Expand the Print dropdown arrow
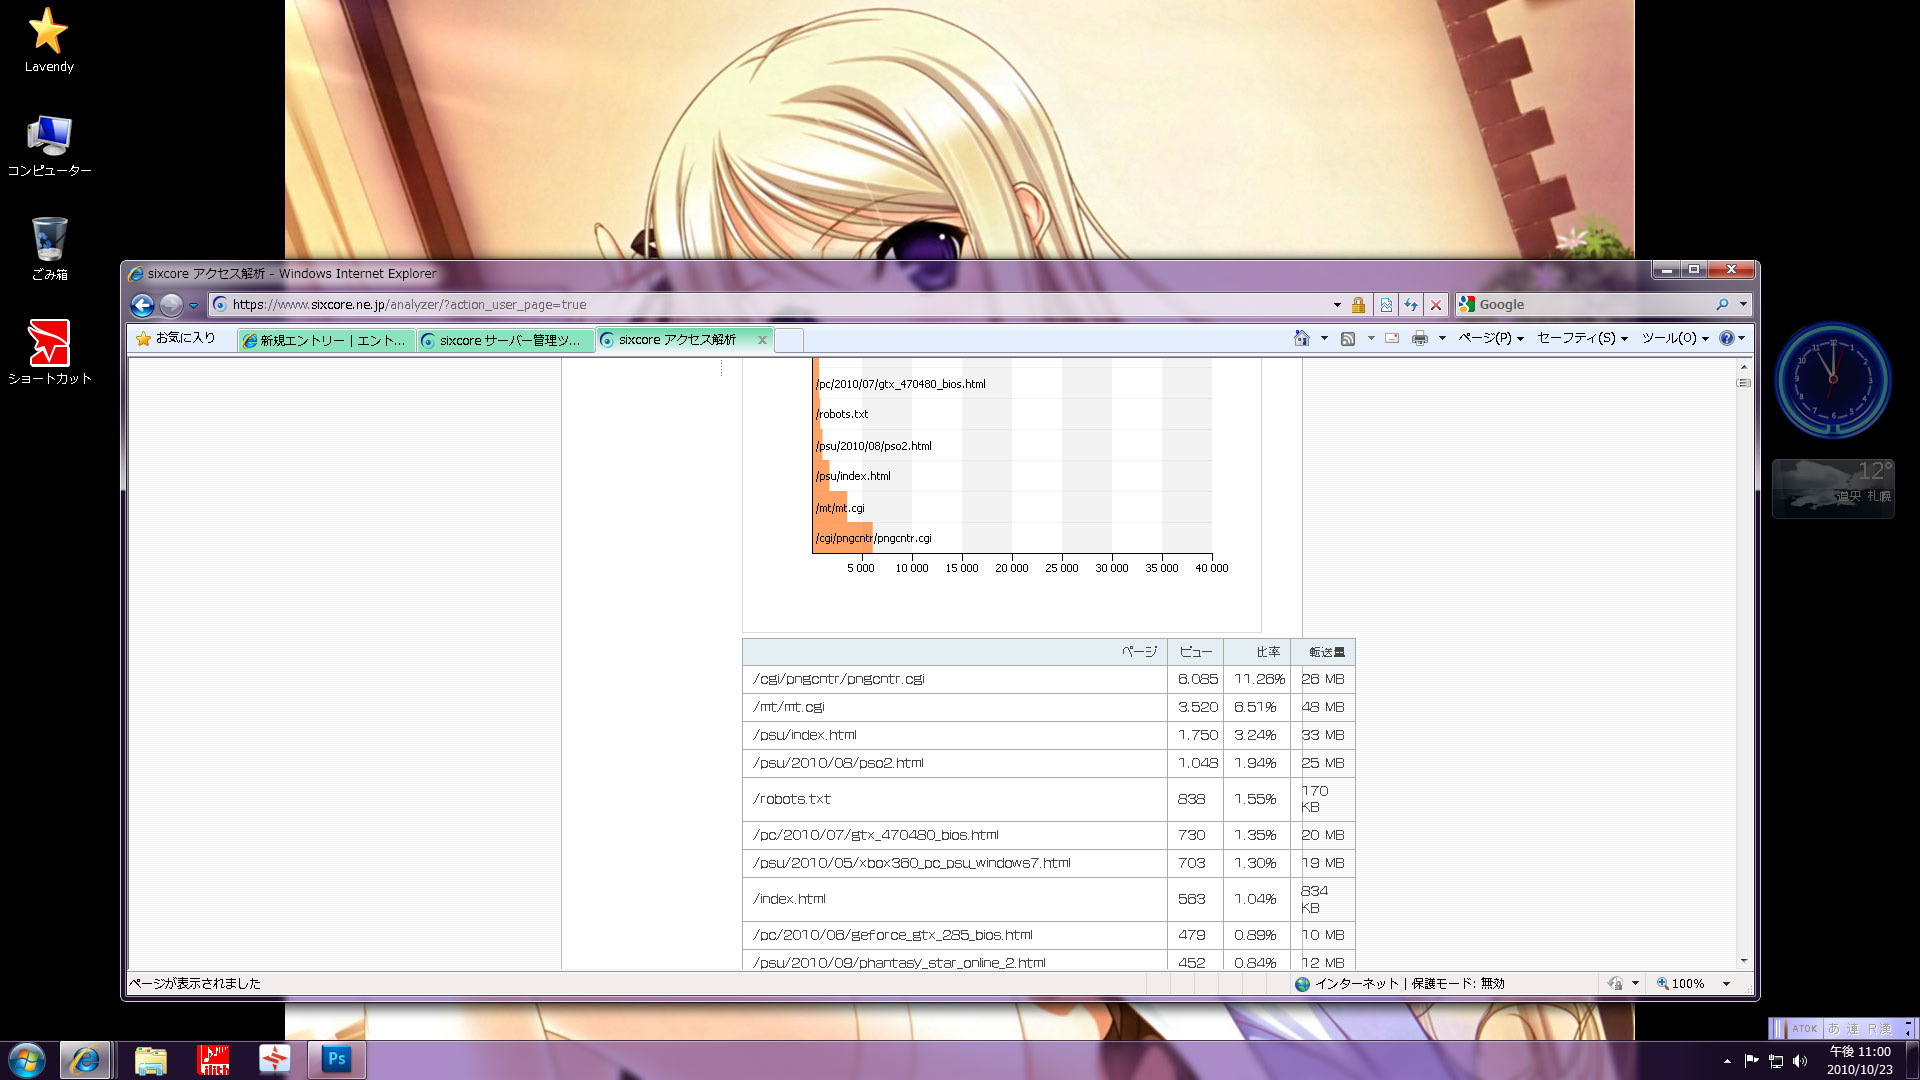Viewport: 1920px width, 1080px height. [x=1442, y=338]
